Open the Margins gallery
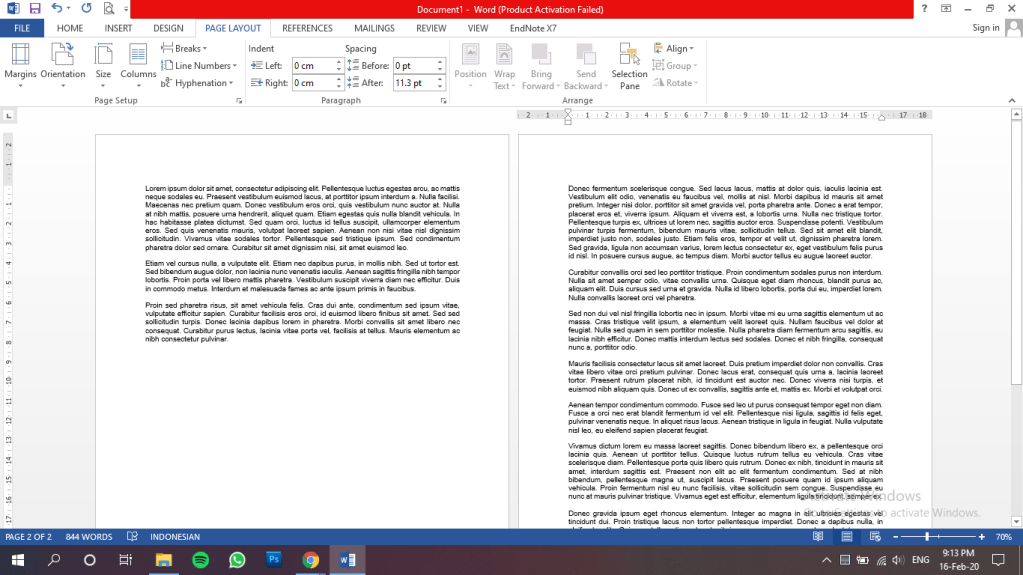This screenshot has height=575, width=1023. coord(20,62)
